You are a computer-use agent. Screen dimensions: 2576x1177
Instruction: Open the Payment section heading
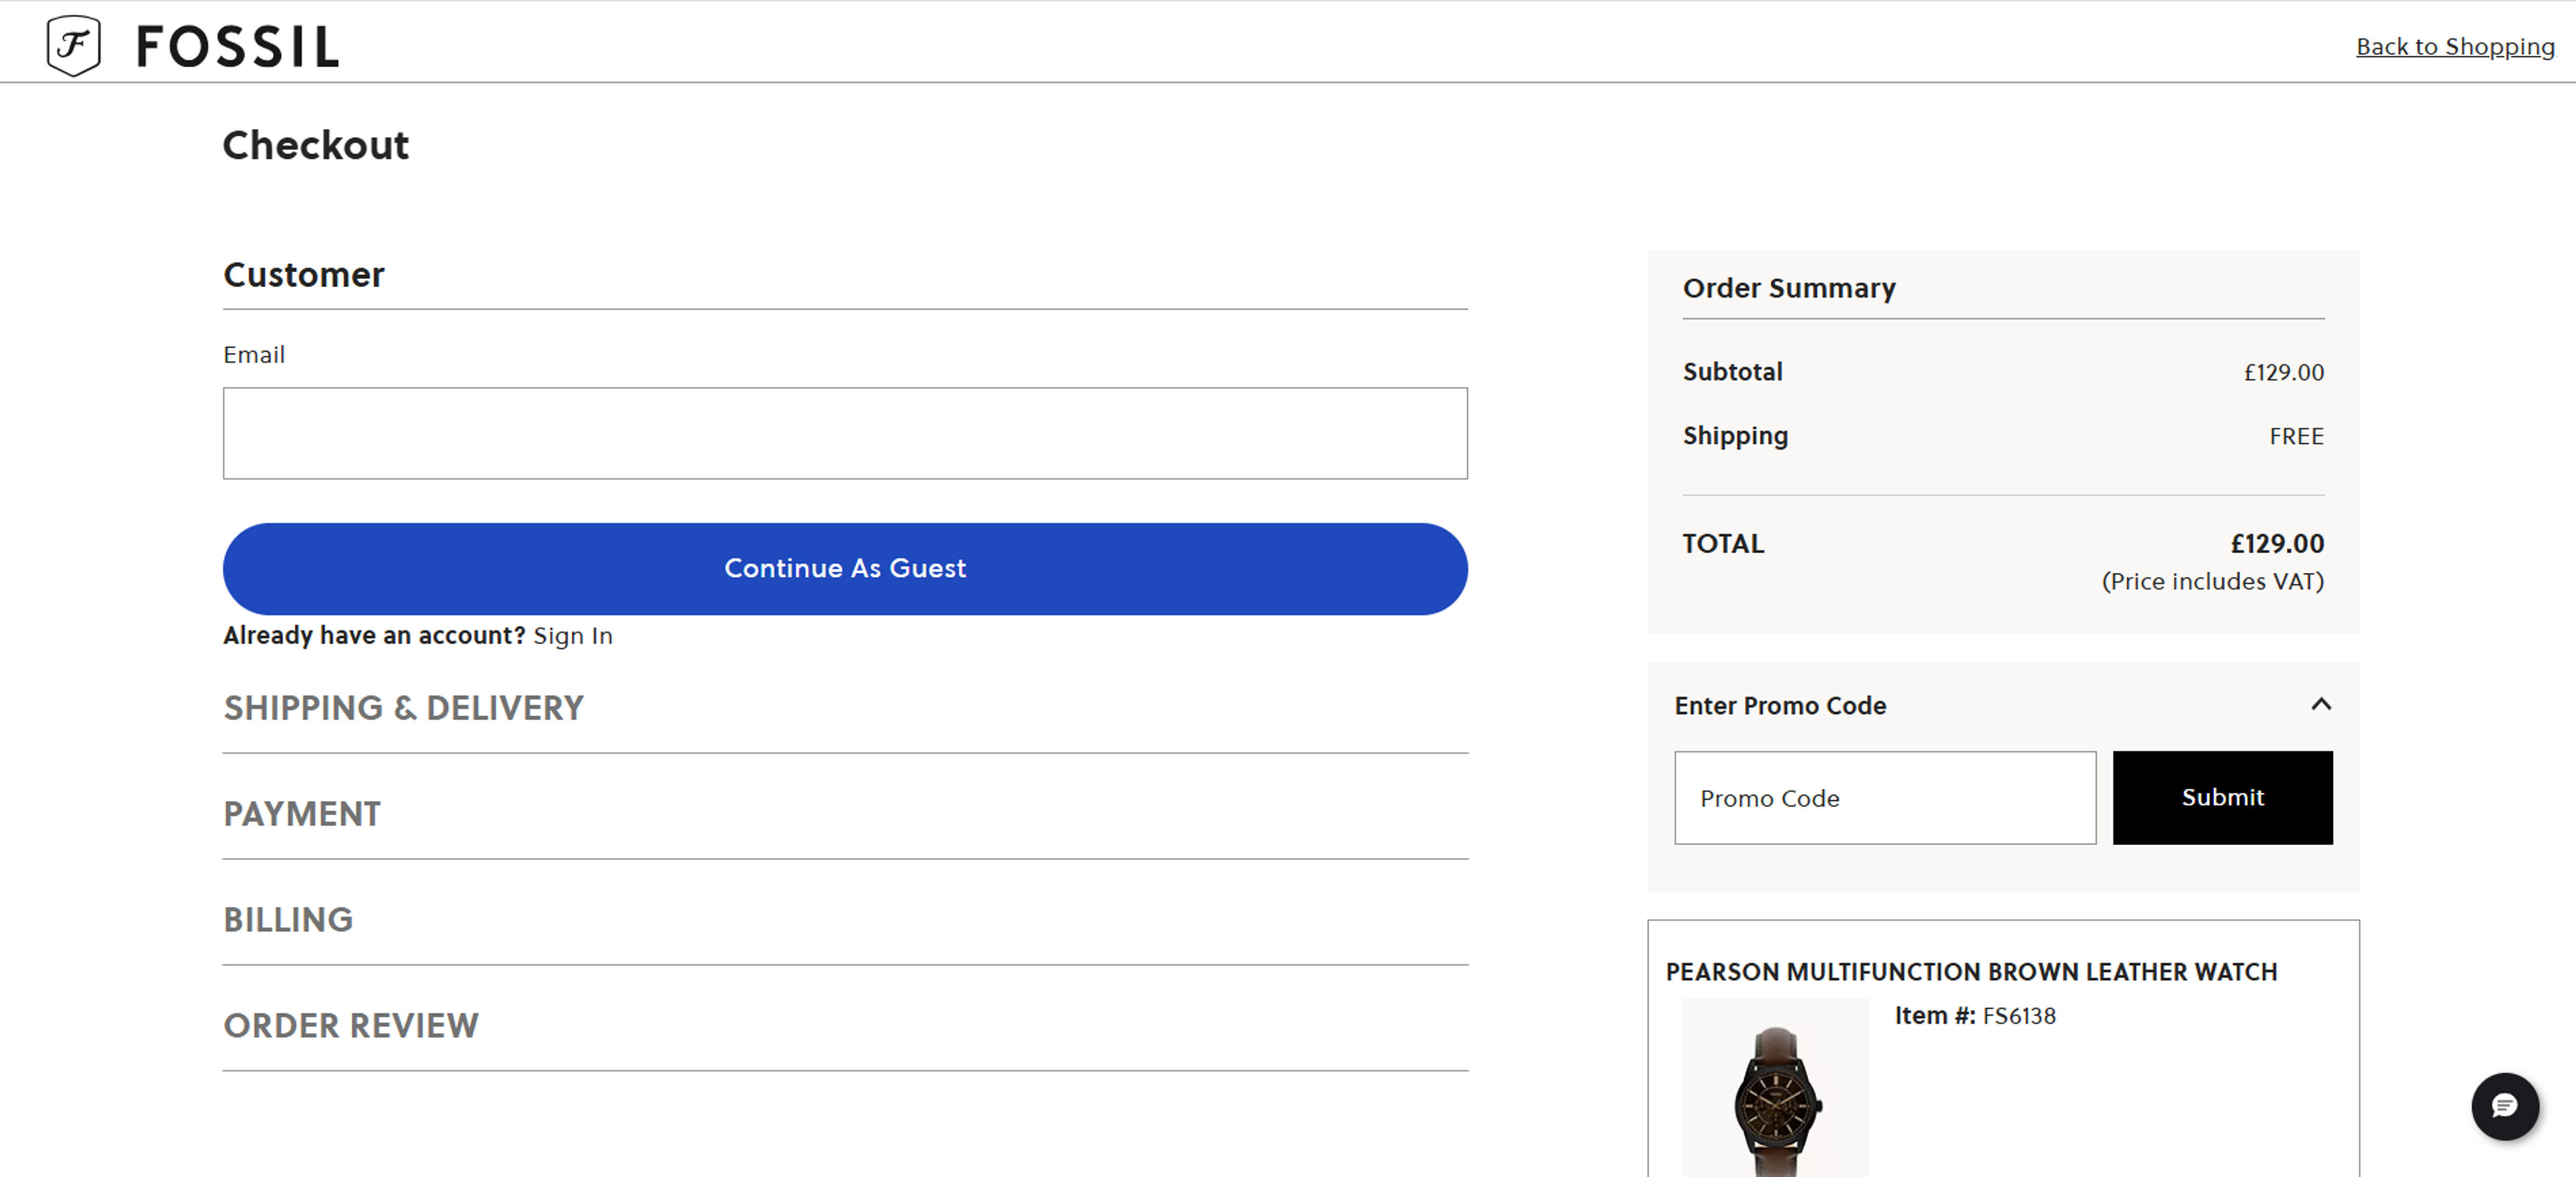coord(302,814)
